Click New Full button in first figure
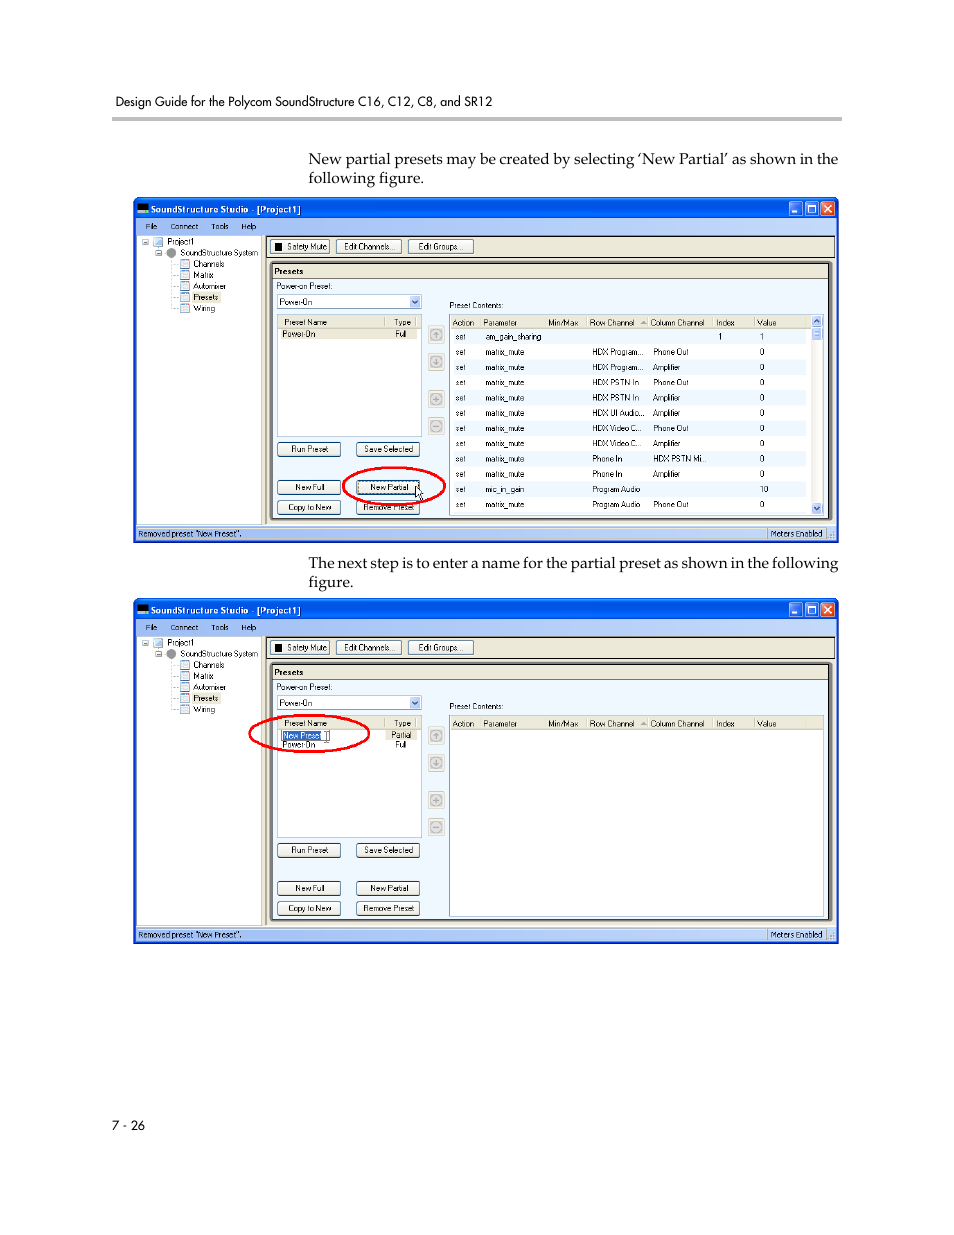The image size is (954, 1235). tap(309, 488)
